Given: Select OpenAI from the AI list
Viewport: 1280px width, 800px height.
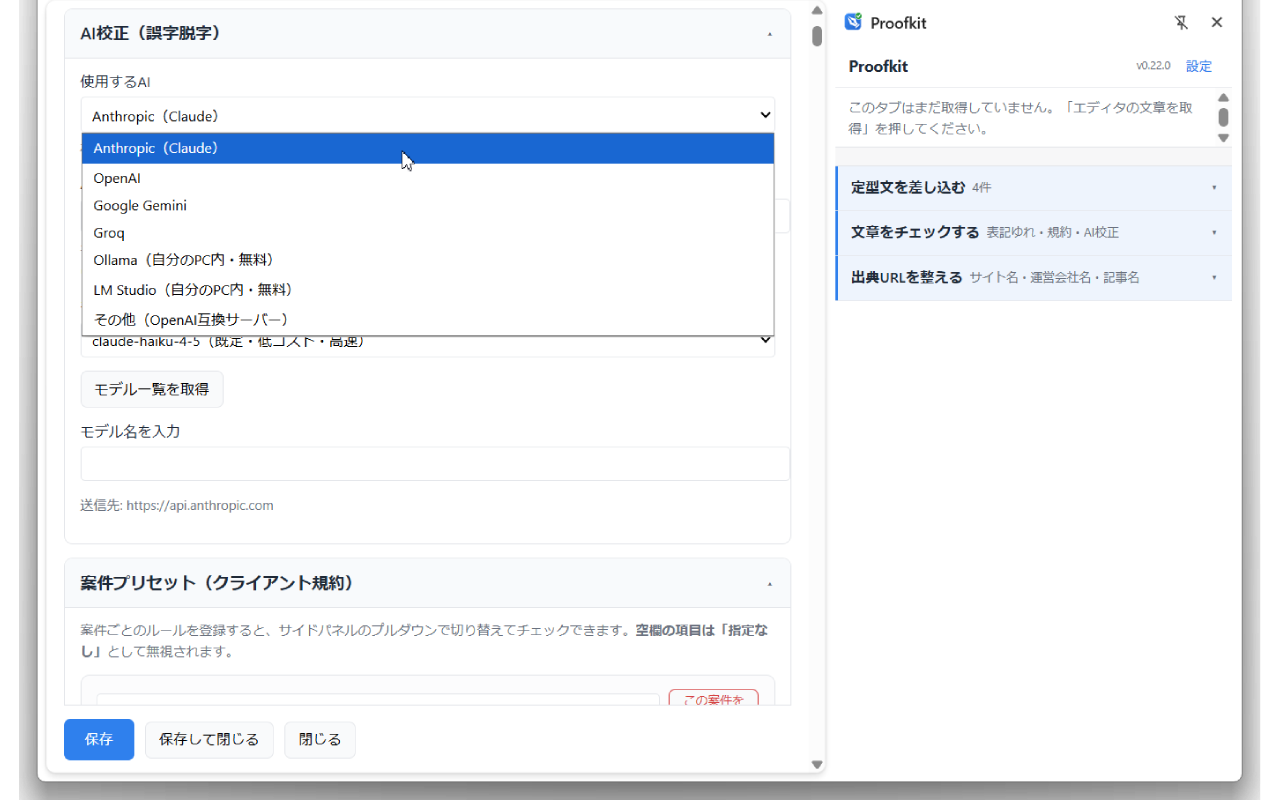Looking at the screenshot, I should pos(428,178).
